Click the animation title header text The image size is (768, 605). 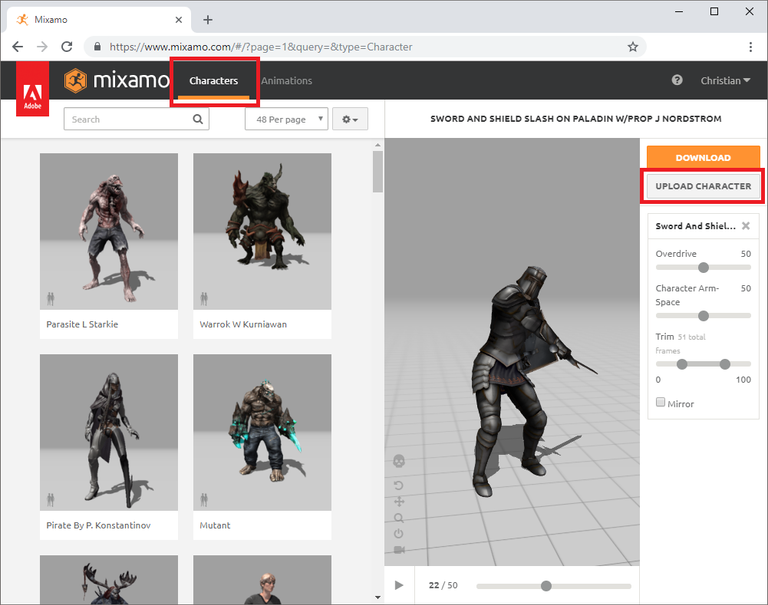point(576,119)
